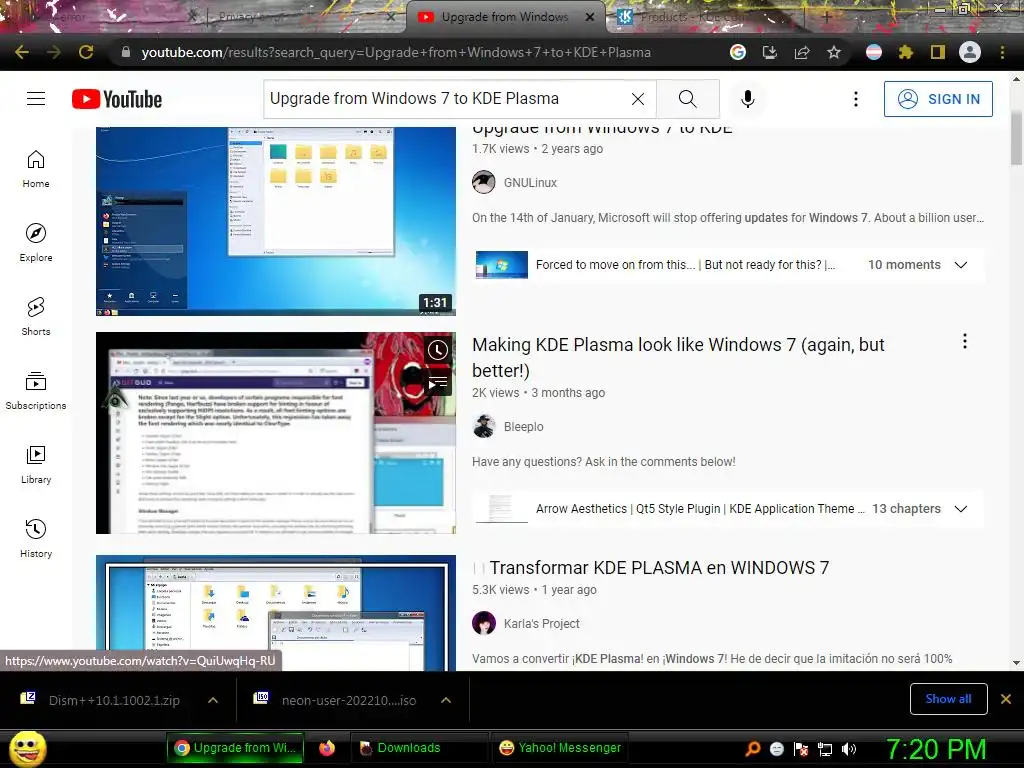Open a new browser tab
1024x768 pixels.
(826, 17)
